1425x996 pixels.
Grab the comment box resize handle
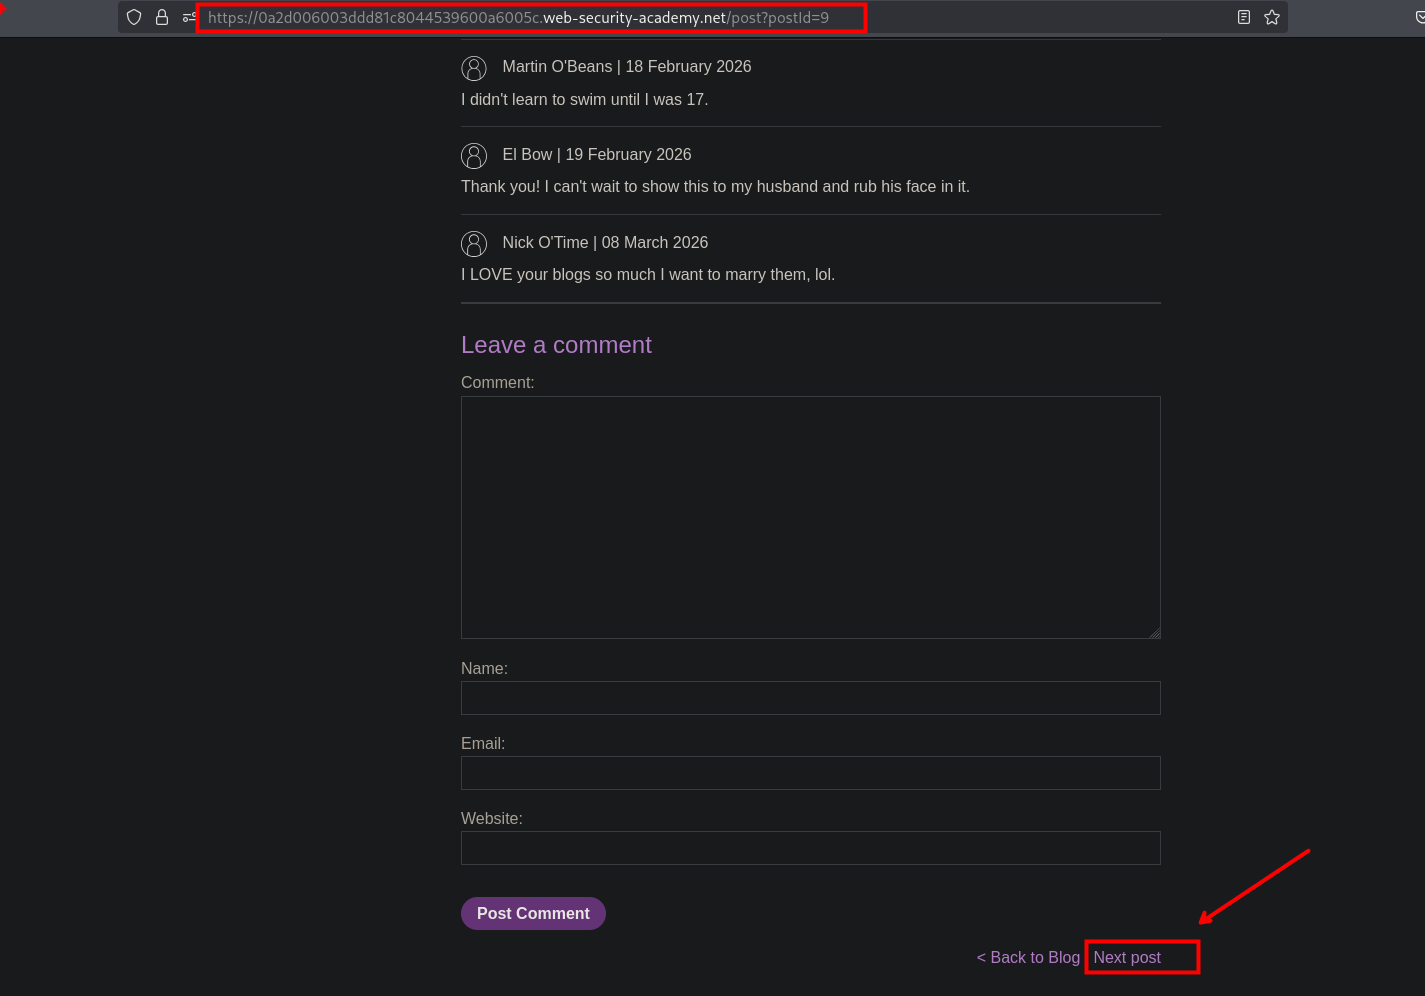[1155, 633]
